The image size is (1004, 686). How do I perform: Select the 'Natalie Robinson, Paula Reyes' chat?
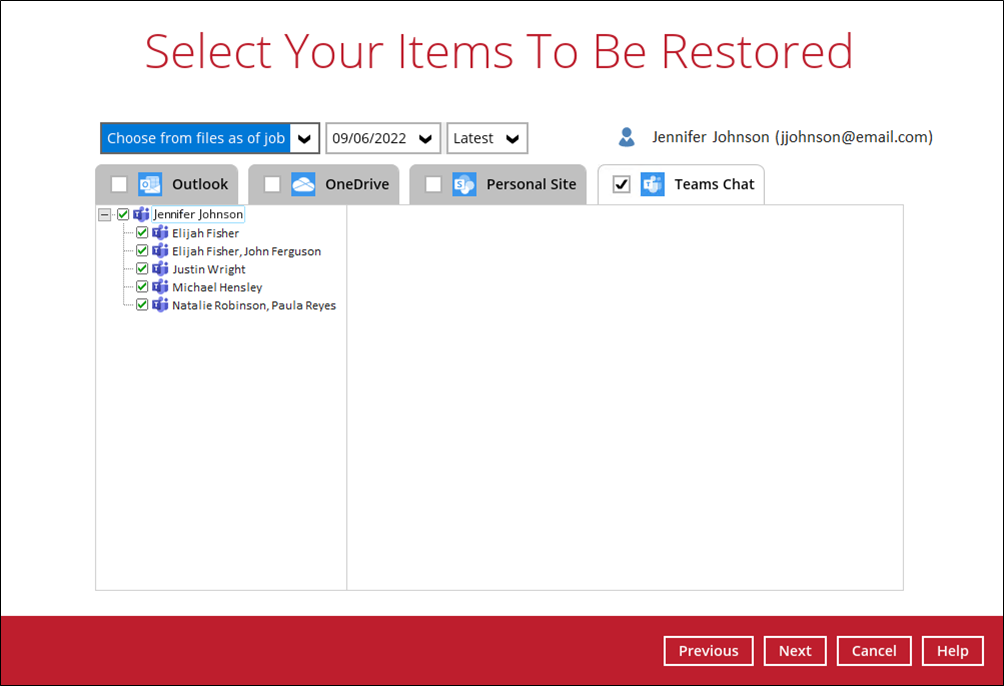(x=253, y=305)
